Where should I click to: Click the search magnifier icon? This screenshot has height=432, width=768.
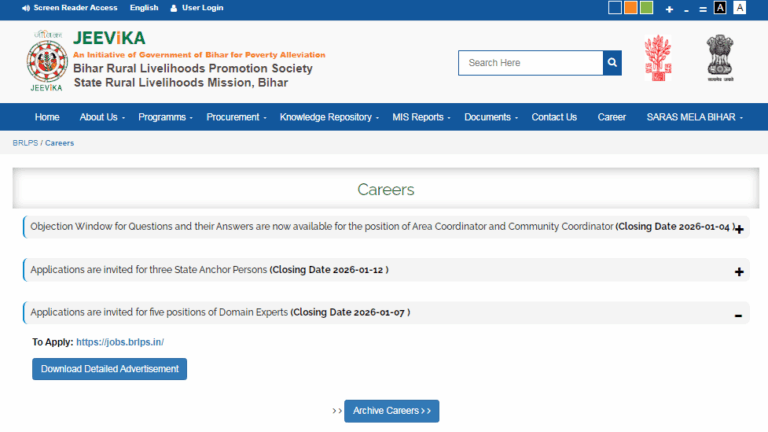pyautogui.click(x=612, y=63)
